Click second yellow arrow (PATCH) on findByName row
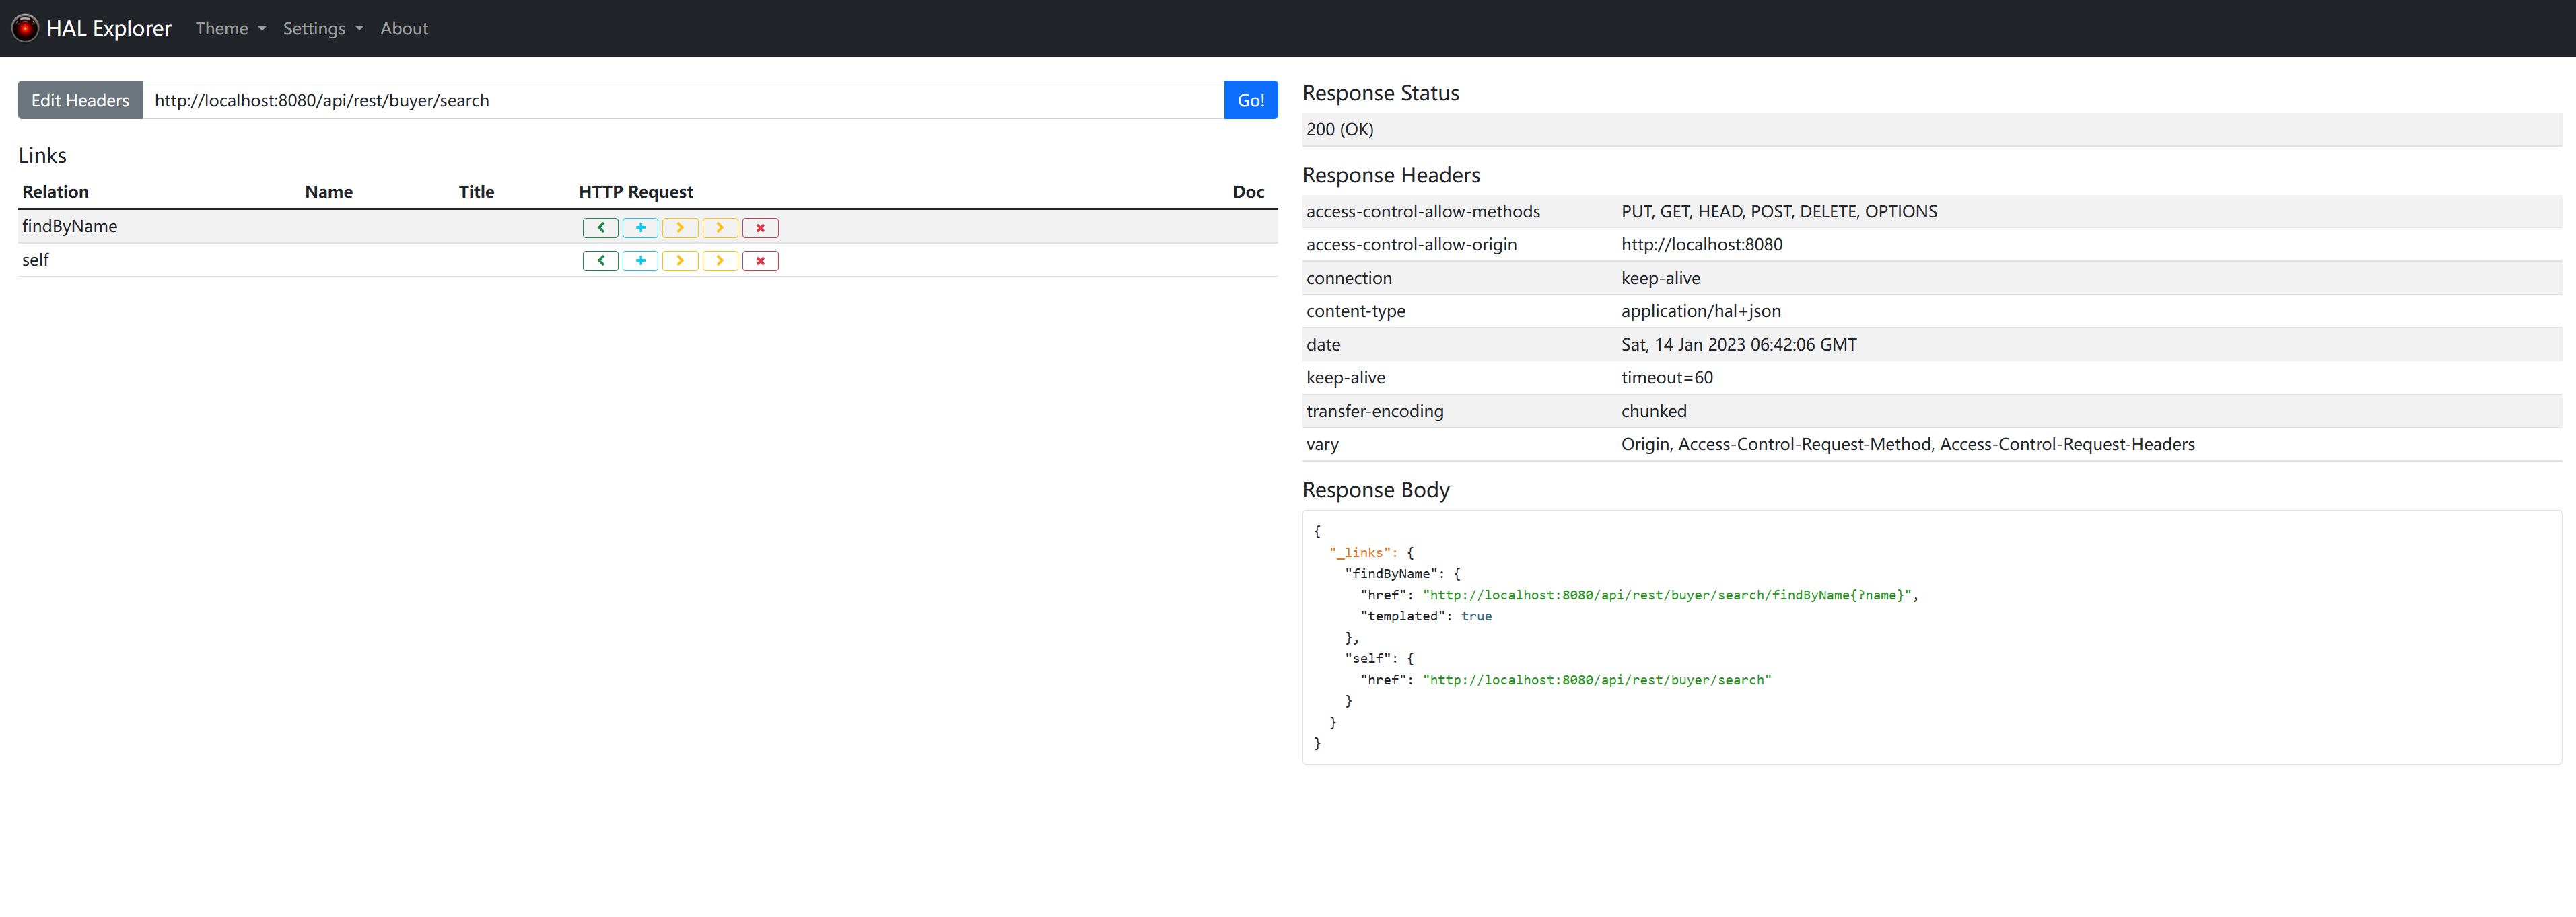 pyautogui.click(x=720, y=228)
